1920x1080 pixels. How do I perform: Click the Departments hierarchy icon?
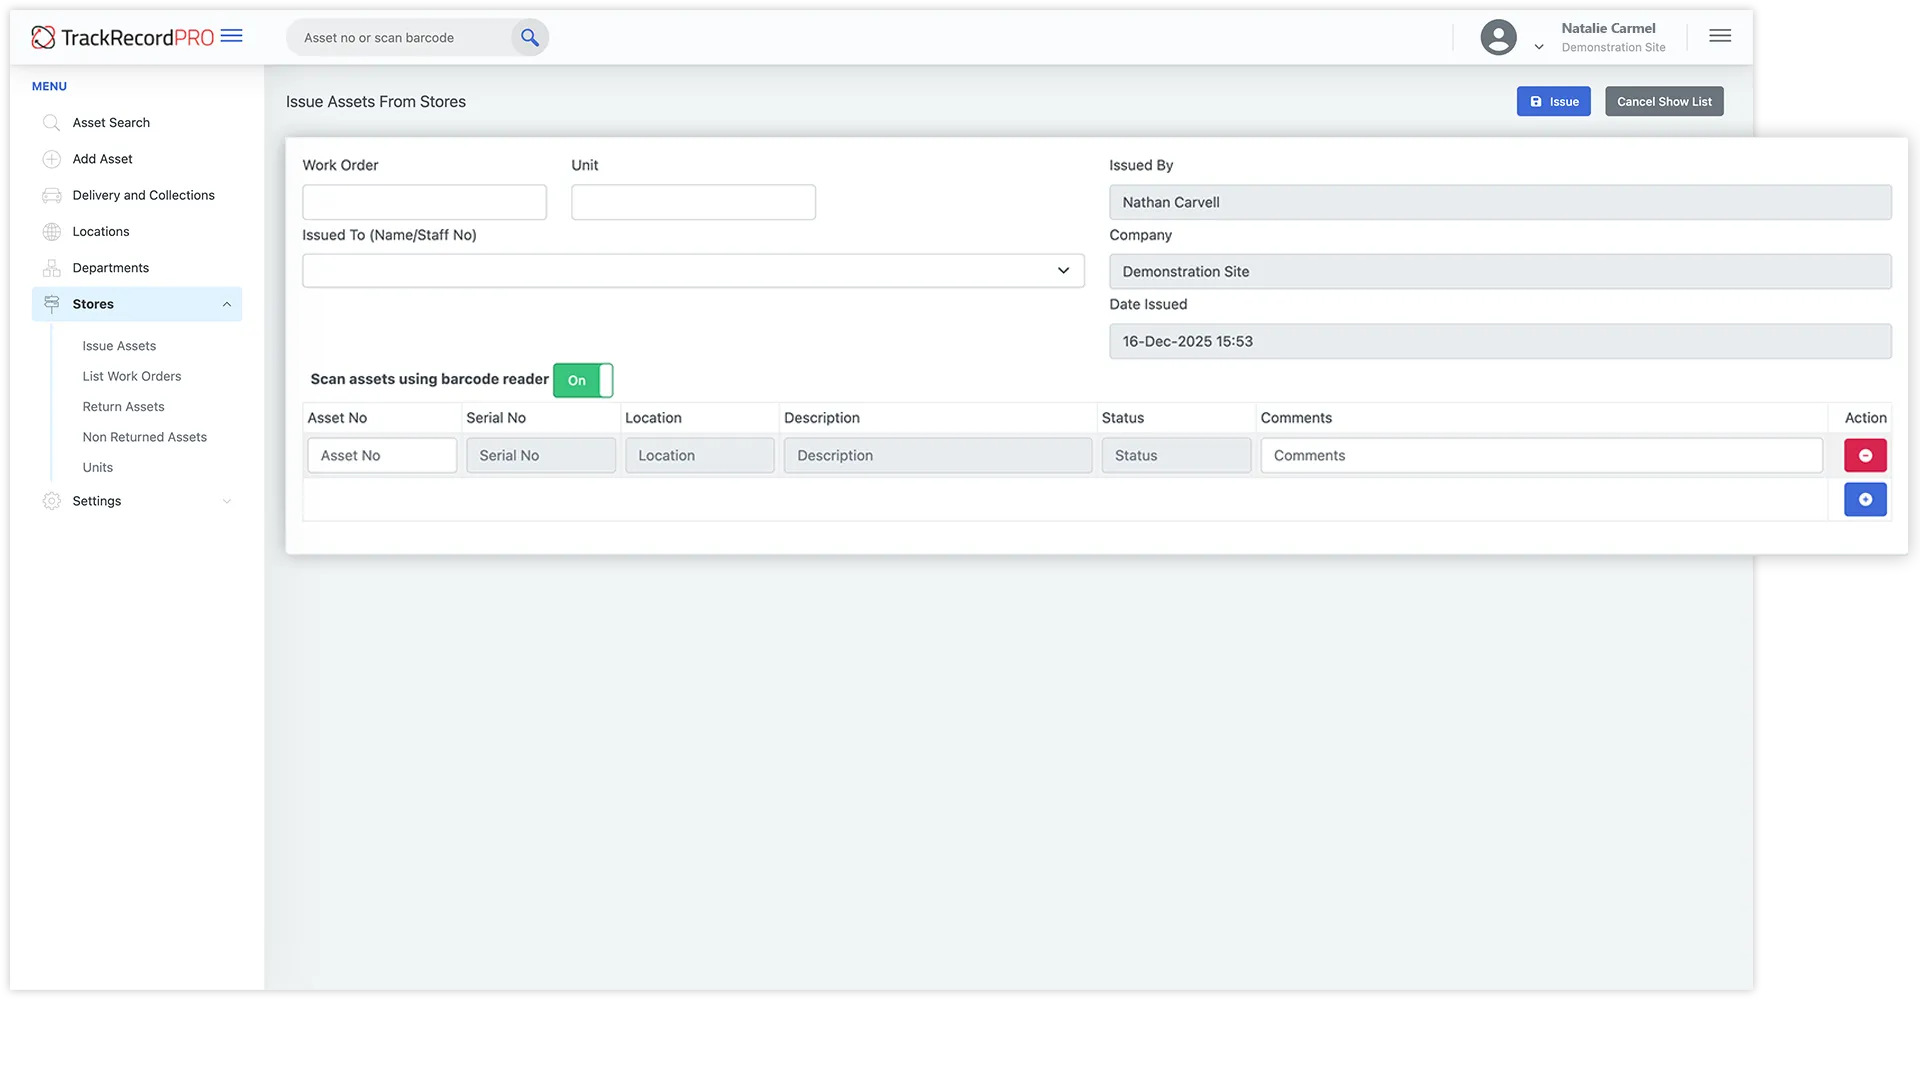[x=52, y=267]
